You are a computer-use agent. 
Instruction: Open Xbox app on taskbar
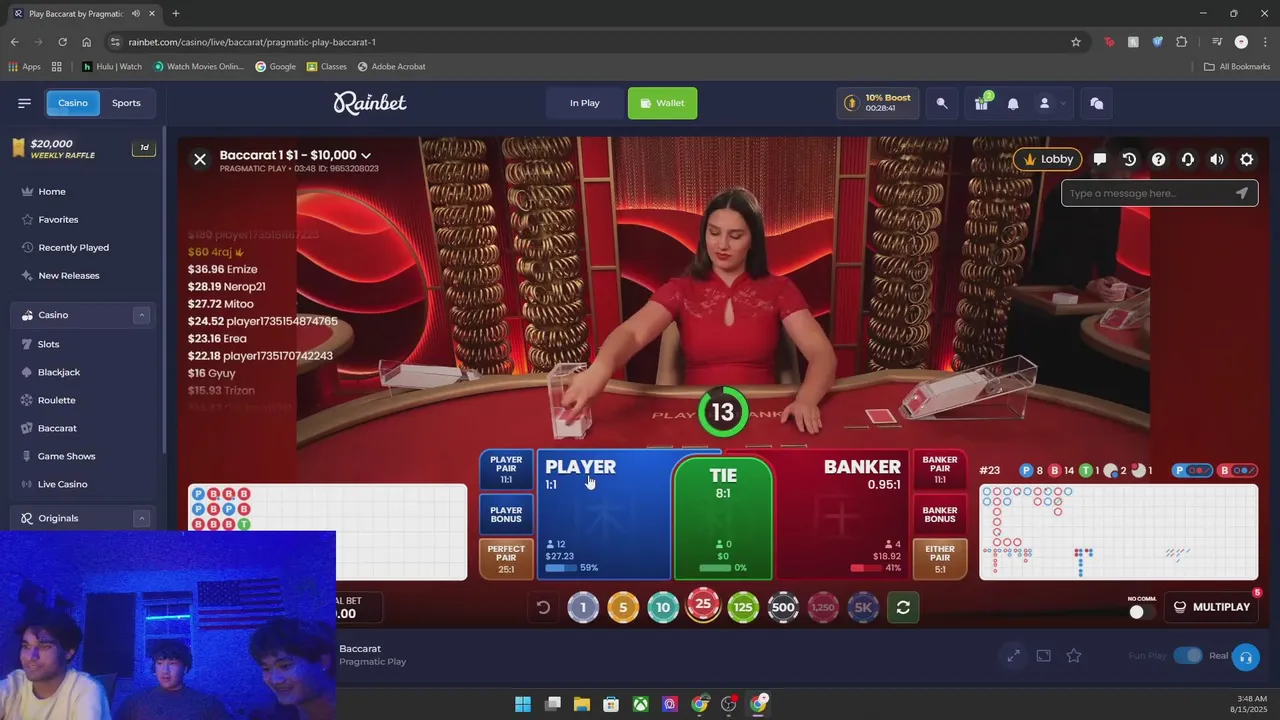641,704
